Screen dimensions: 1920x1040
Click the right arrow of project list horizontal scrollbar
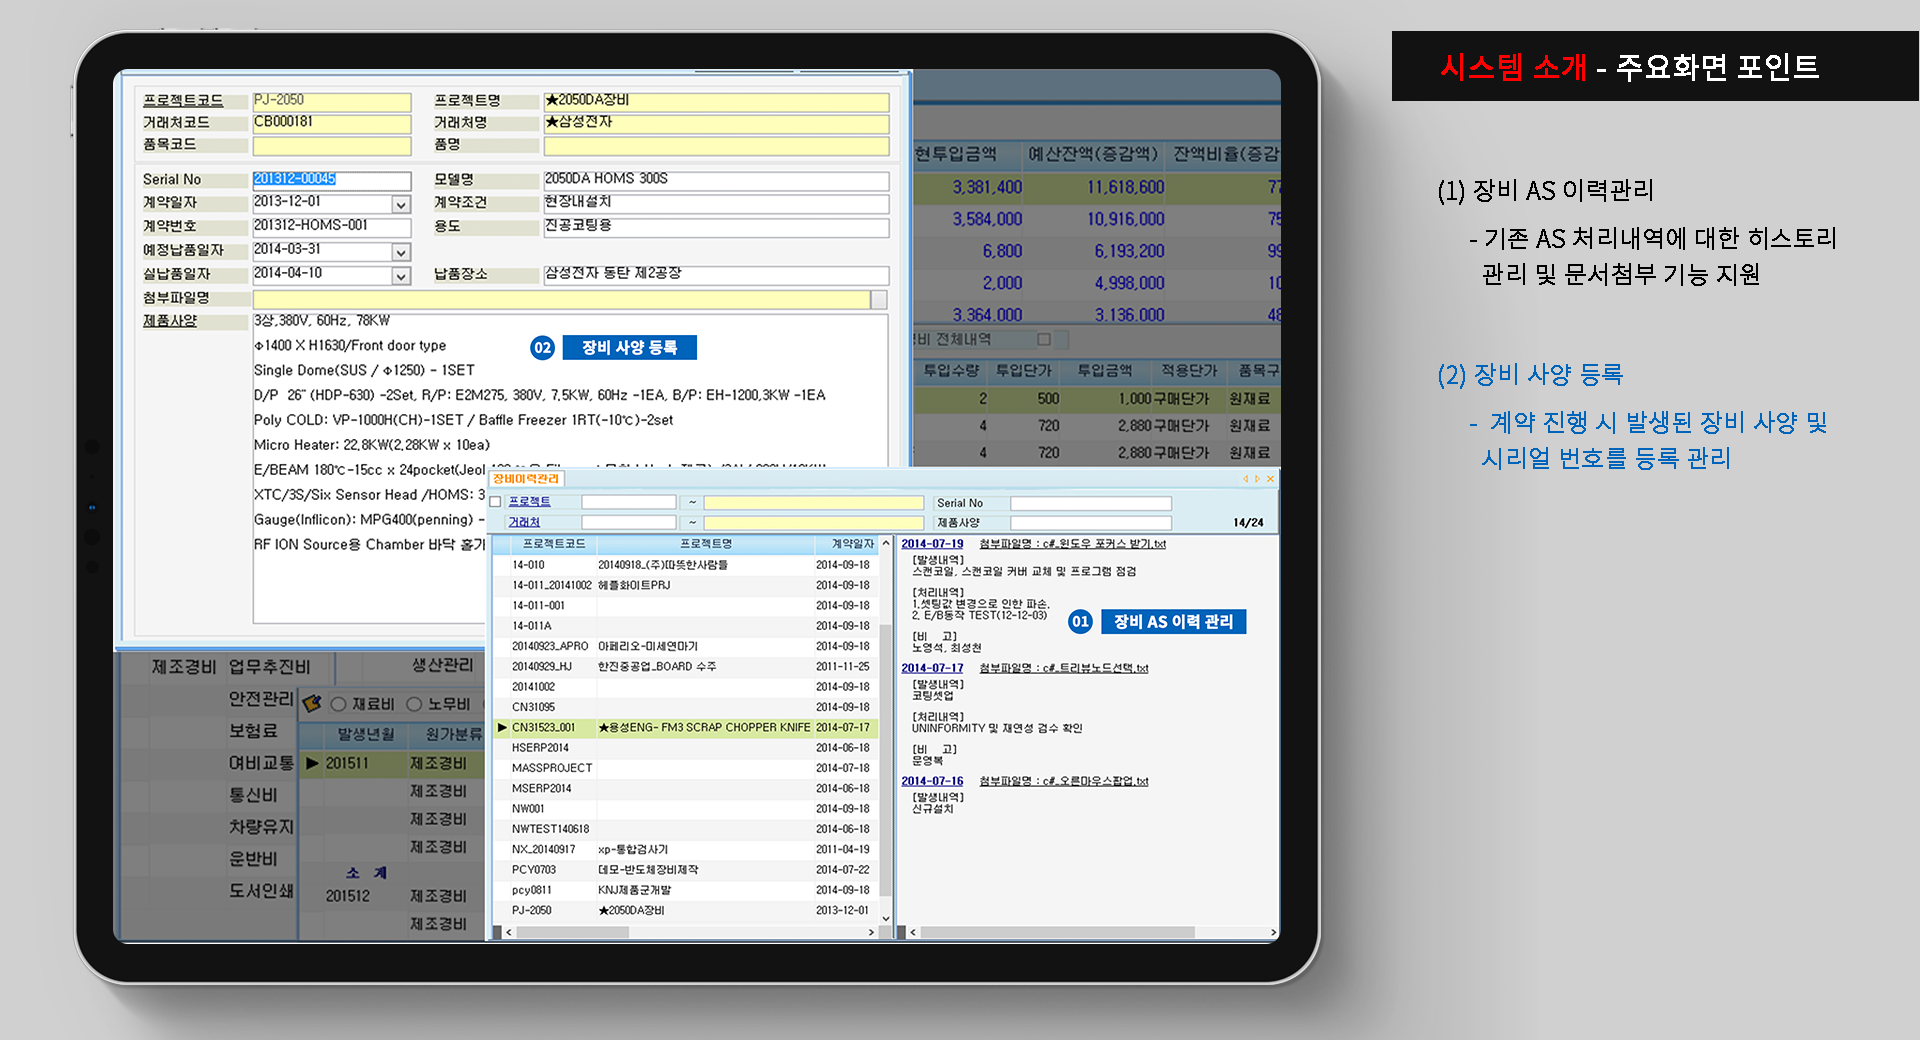pos(870,932)
